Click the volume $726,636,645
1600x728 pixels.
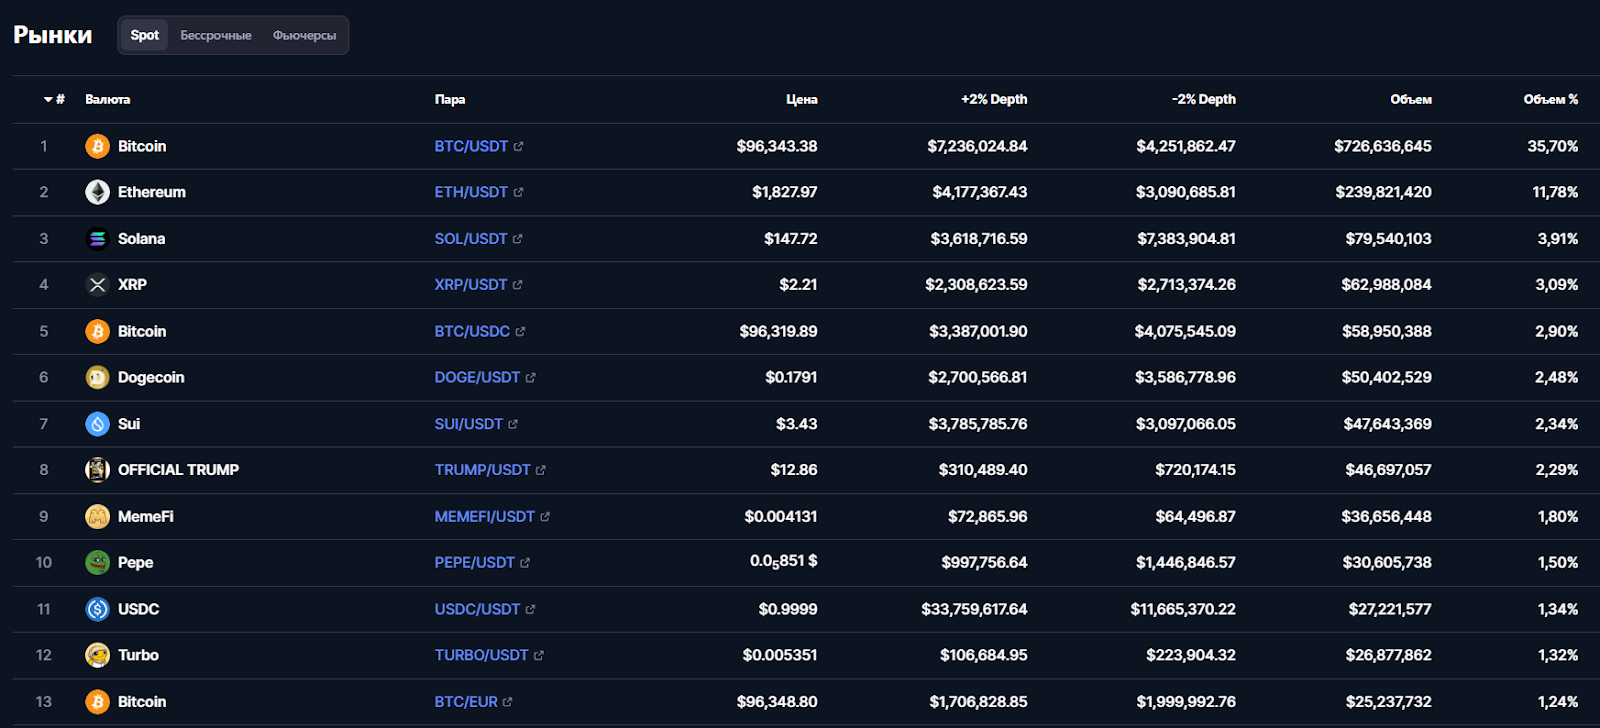(1383, 146)
